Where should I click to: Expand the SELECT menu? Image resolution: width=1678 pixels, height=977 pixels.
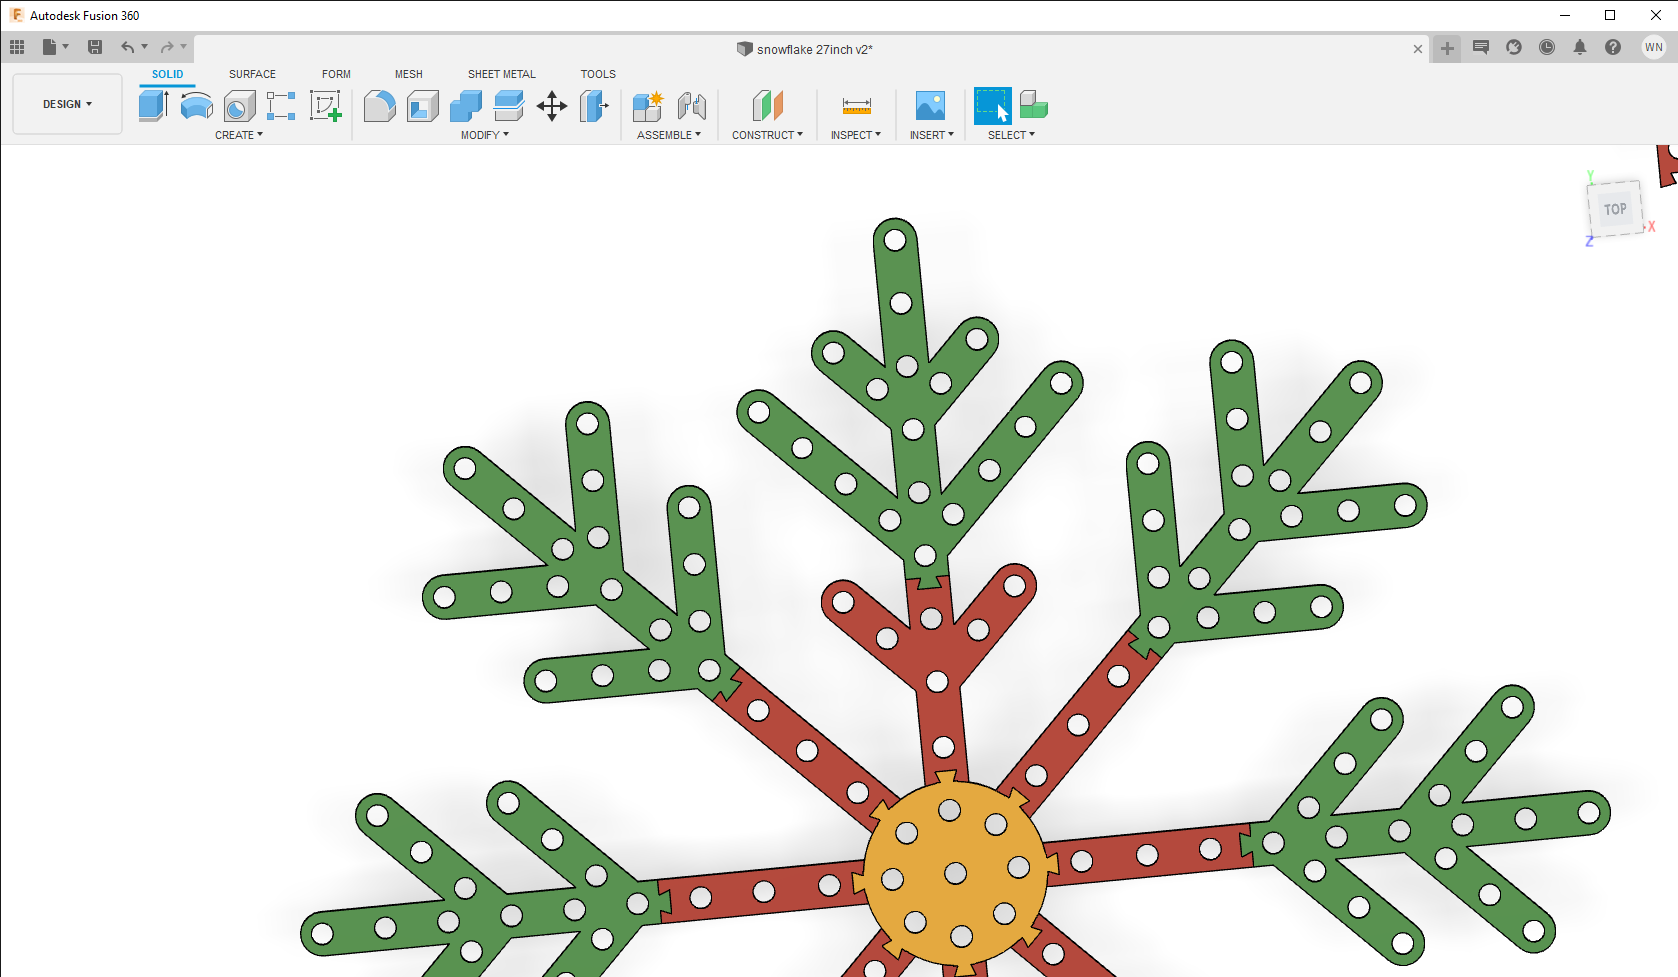click(x=1012, y=135)
